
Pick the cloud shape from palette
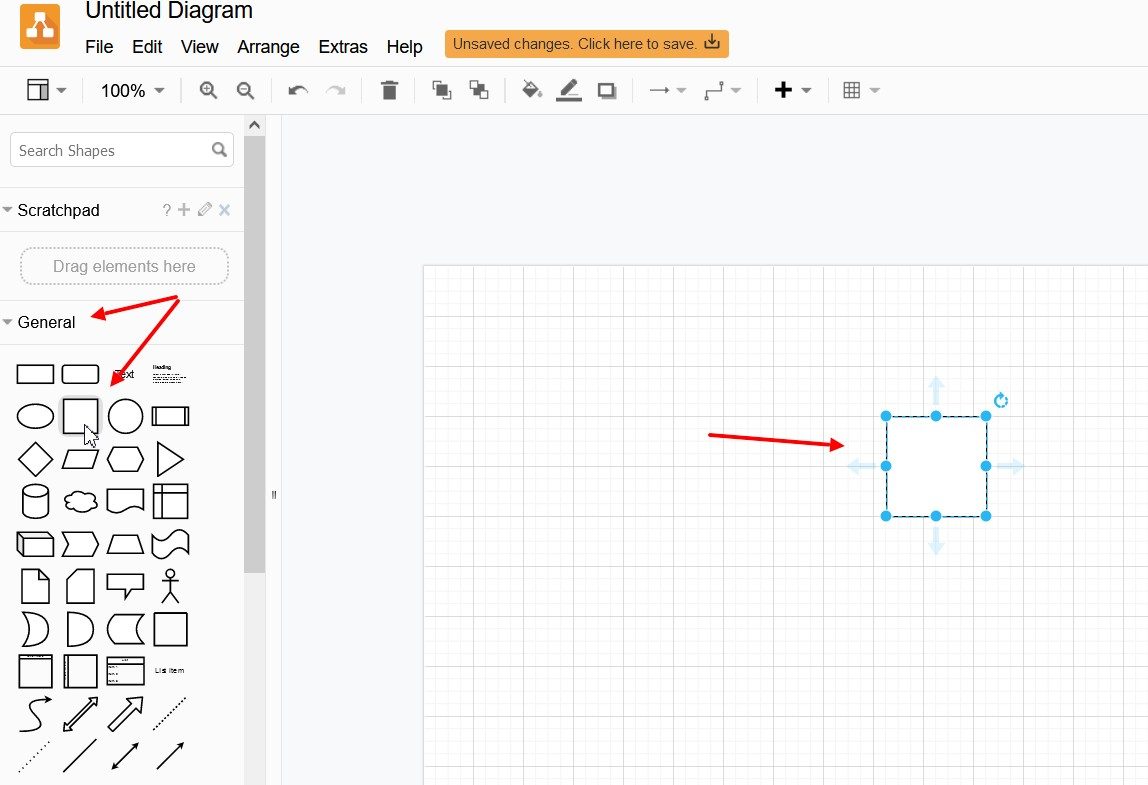point(81,501)
